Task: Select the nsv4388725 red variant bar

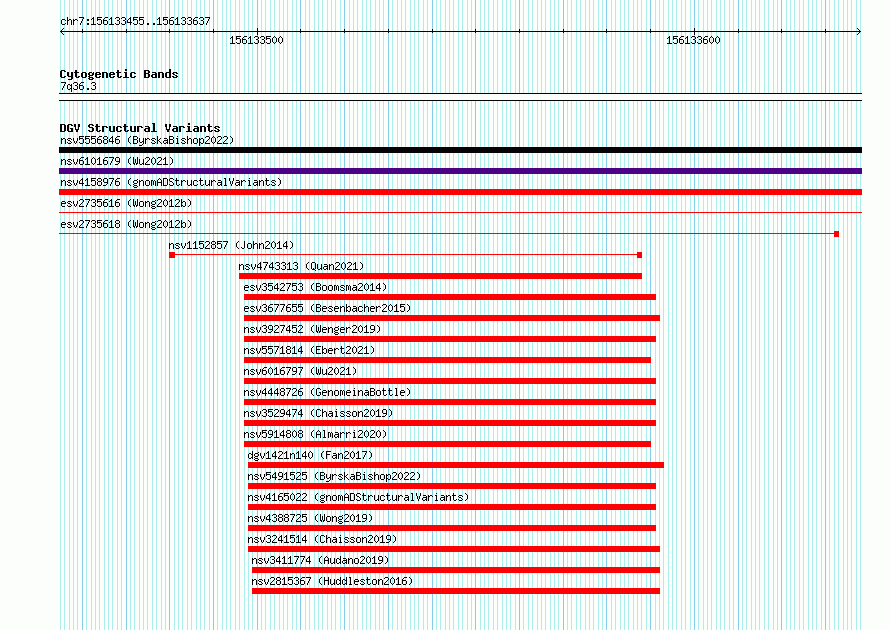Action: click(x=452, y=528)
